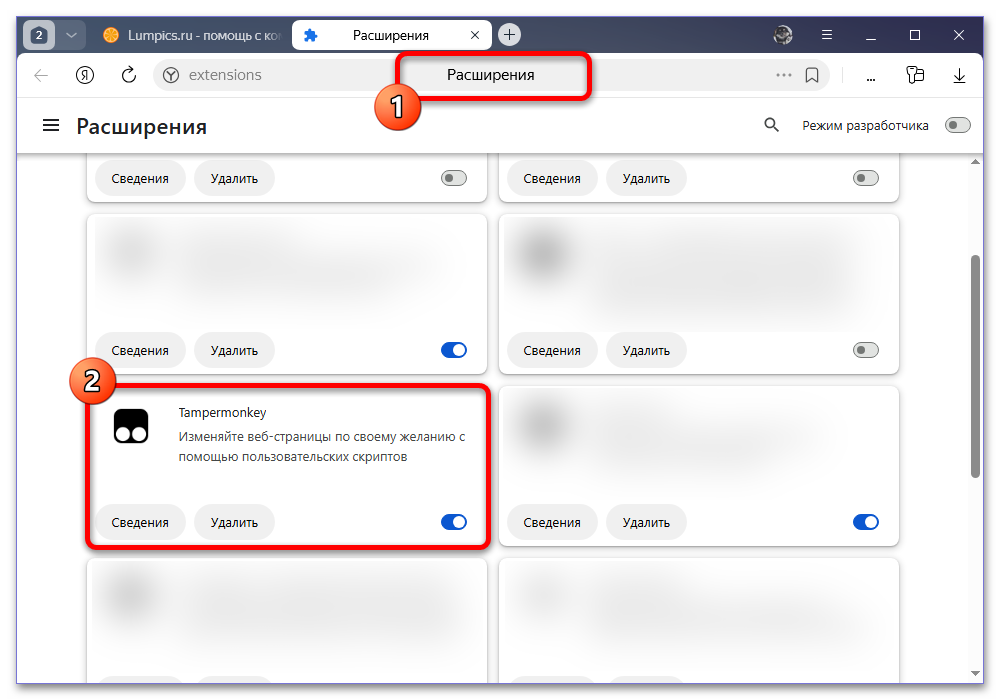Click the Tampermonkey extension icon
This screenshot has width=1000, height=700.
[131, 426]
